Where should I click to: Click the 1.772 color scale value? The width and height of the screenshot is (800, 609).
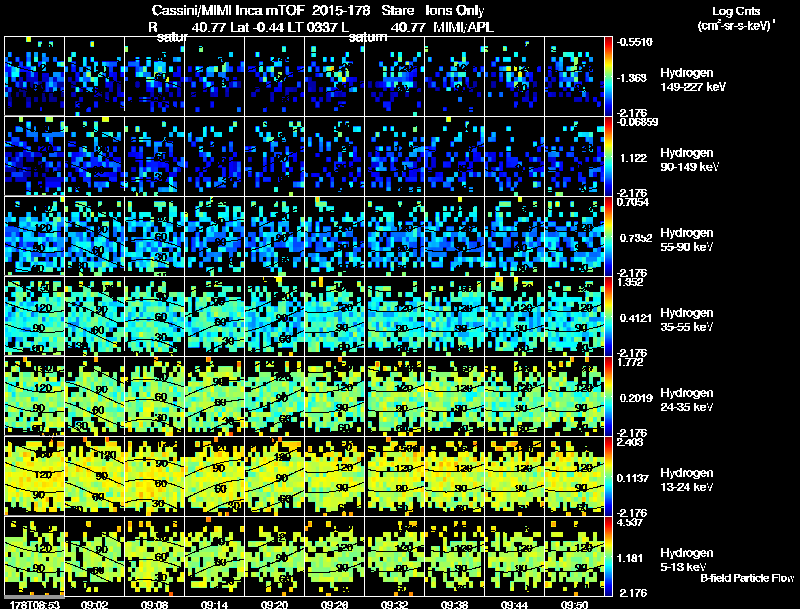pyautogui.click(x=630, y=362)
